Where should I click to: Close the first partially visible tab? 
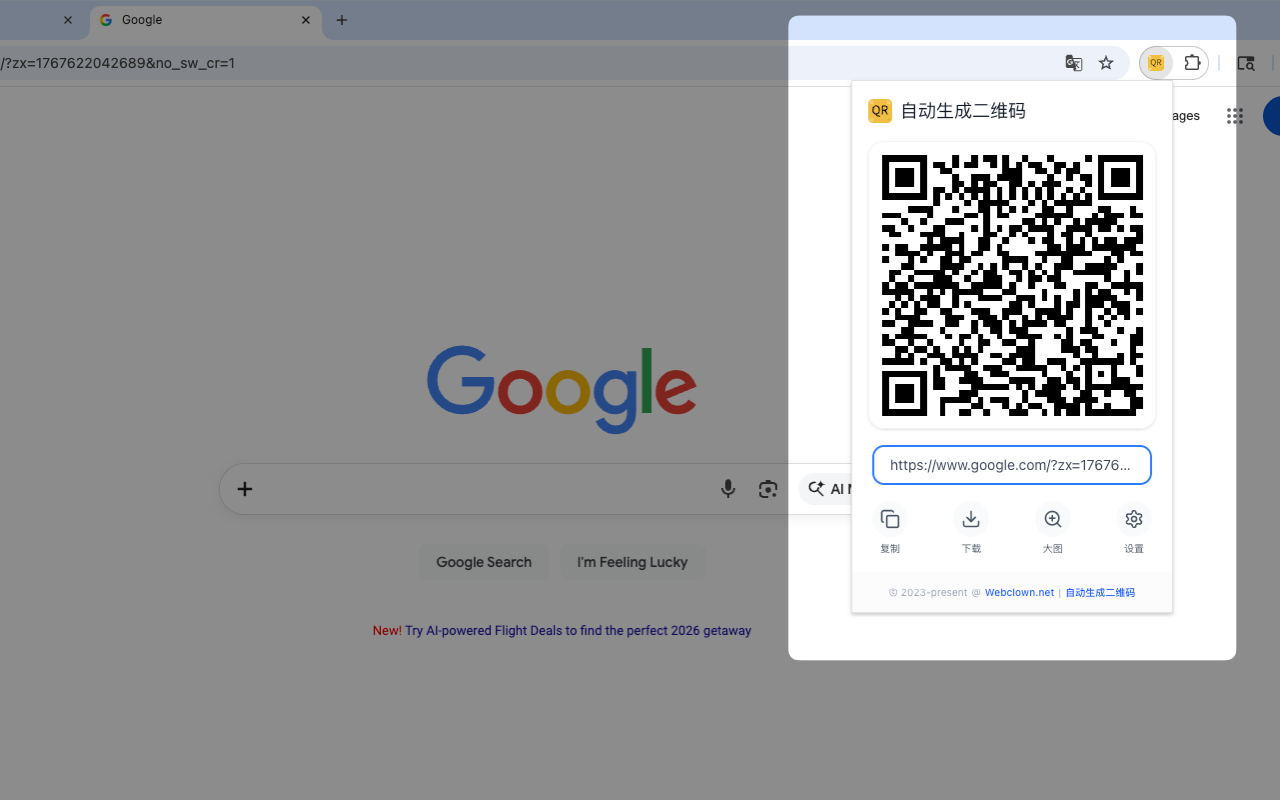click(68, 20)
